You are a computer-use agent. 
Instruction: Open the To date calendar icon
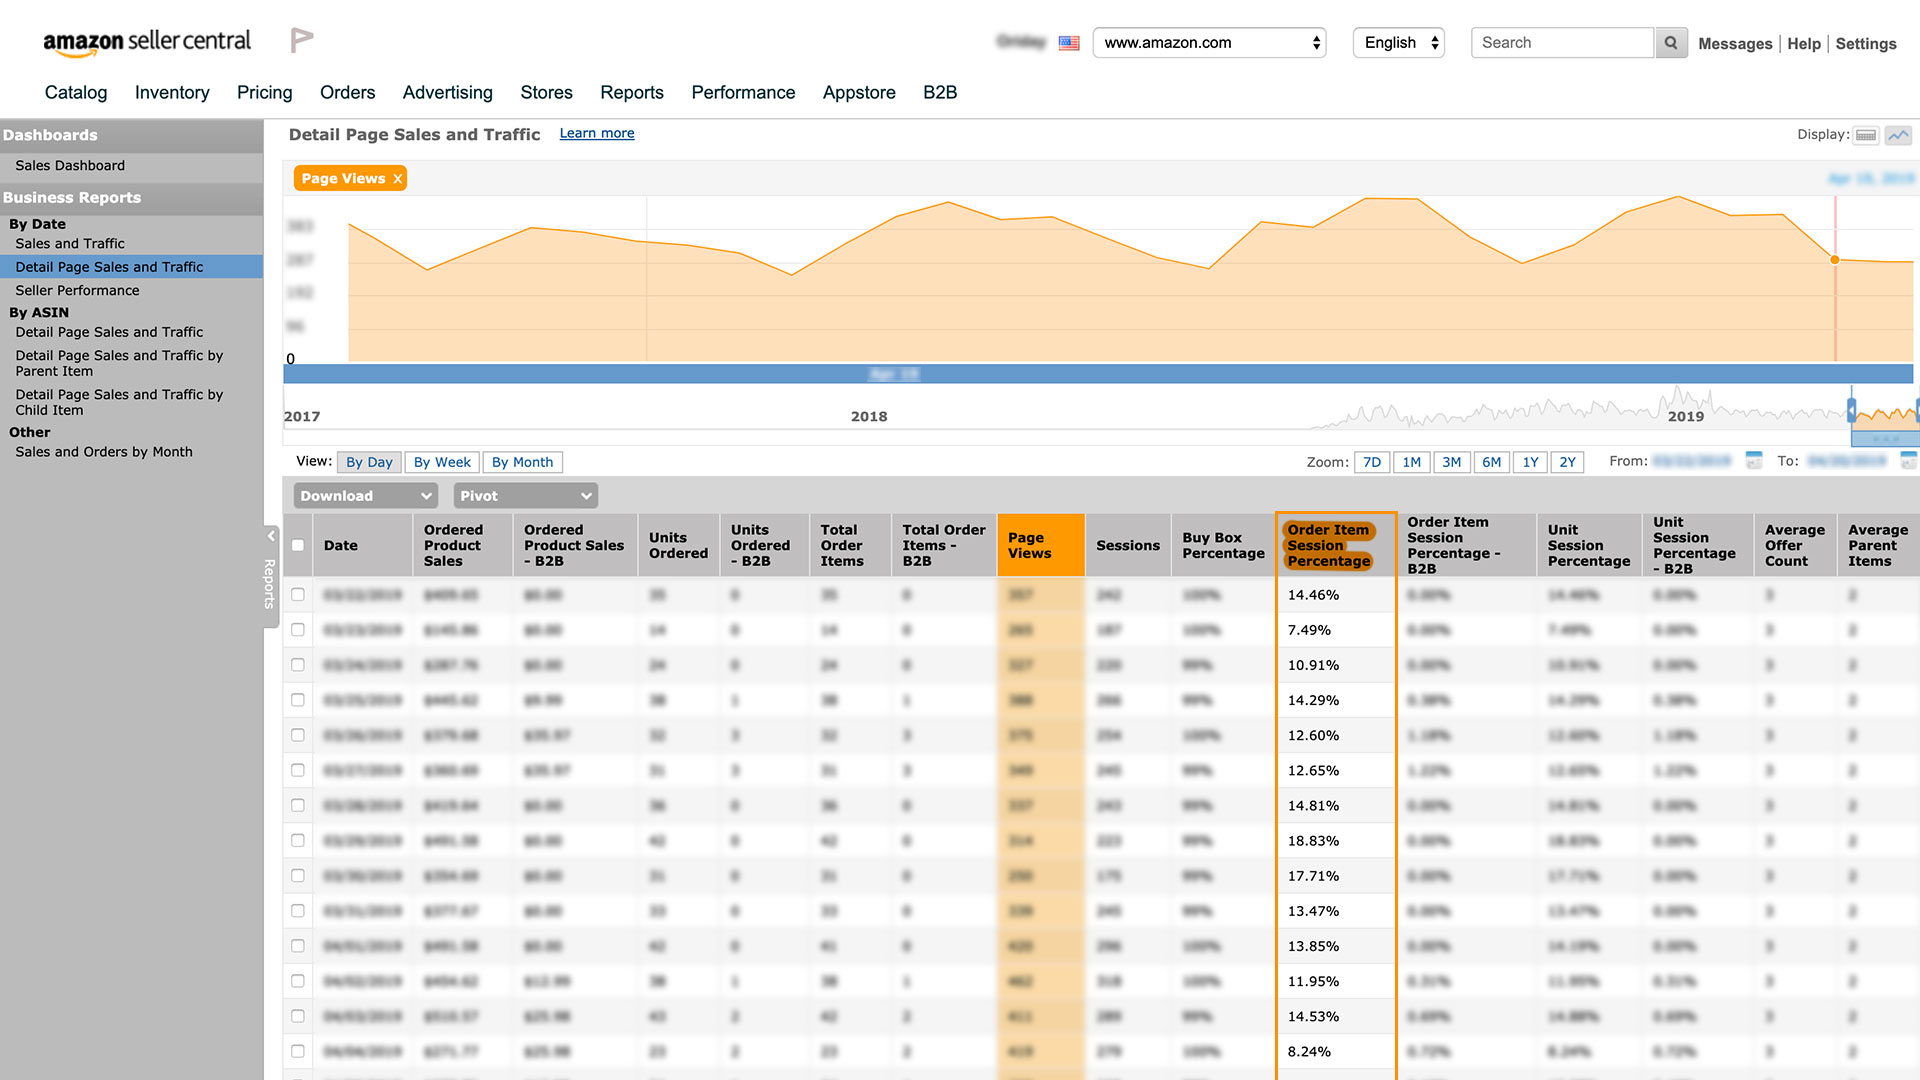click(x=1908, y=461)
